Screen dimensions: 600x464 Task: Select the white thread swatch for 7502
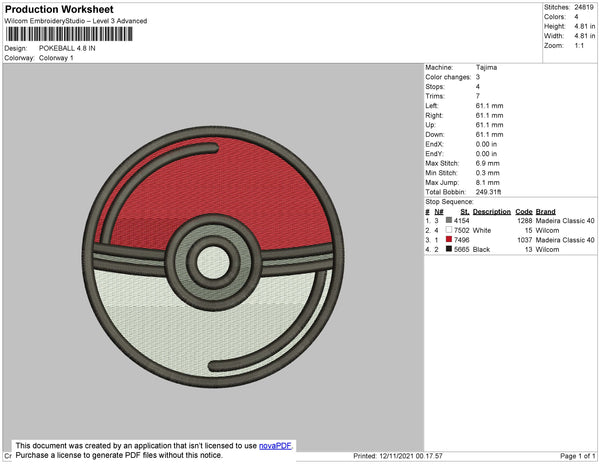(x=449, y=230)
